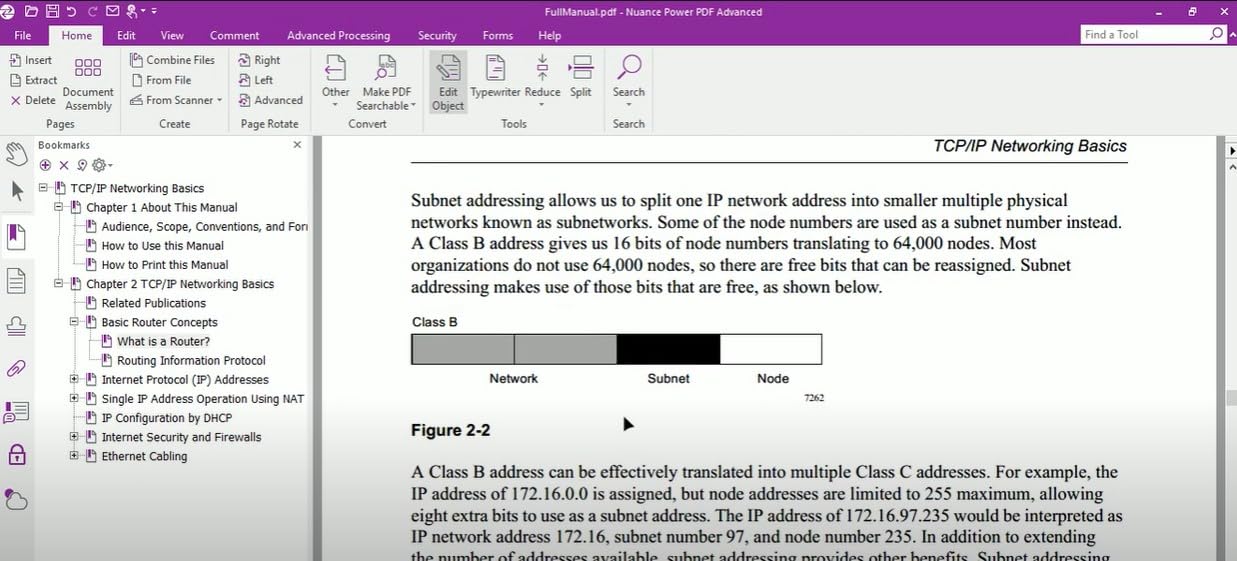Screen dimensions: 1237x561
Task: Rotate page Right
Action: (x=259, y=60)
